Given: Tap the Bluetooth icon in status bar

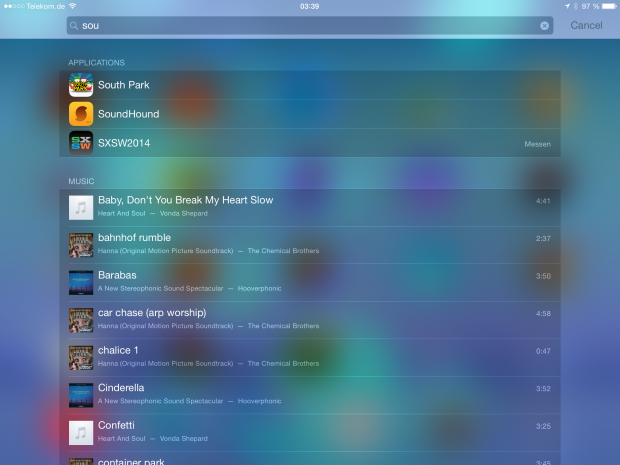Looking at the screenshot, I should (576, 6).
